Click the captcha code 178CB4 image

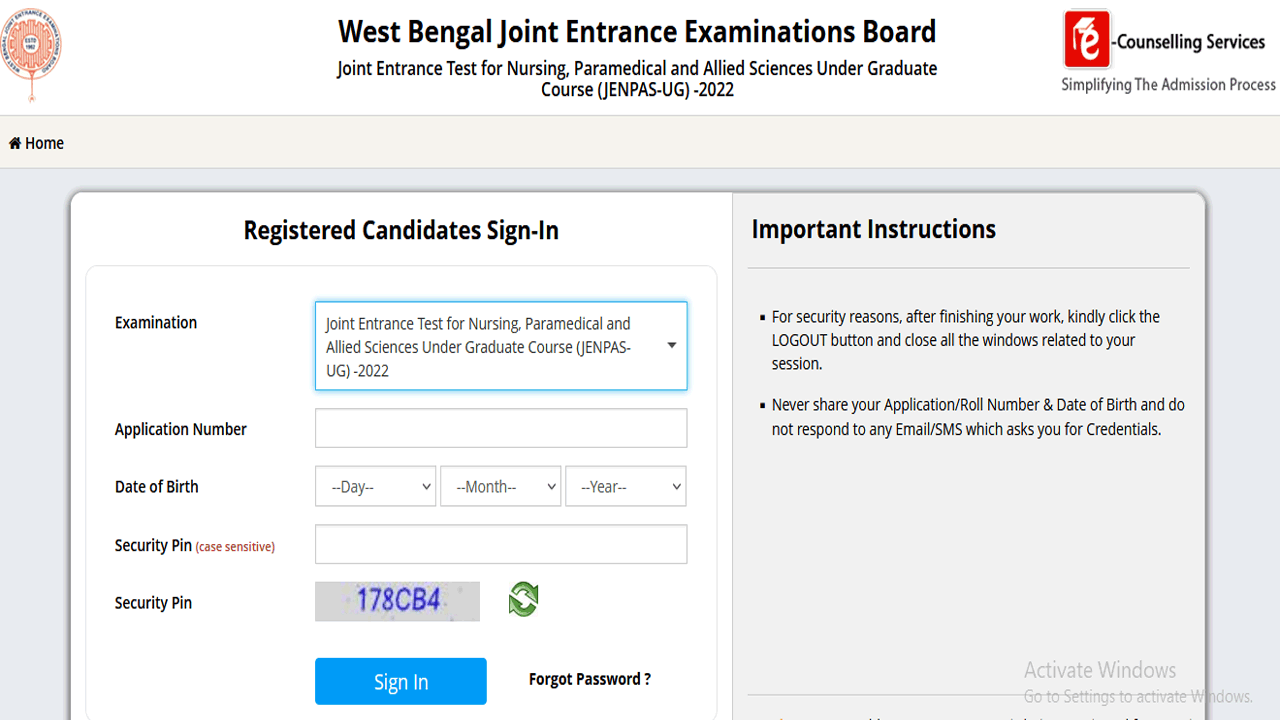pos(397,601)
